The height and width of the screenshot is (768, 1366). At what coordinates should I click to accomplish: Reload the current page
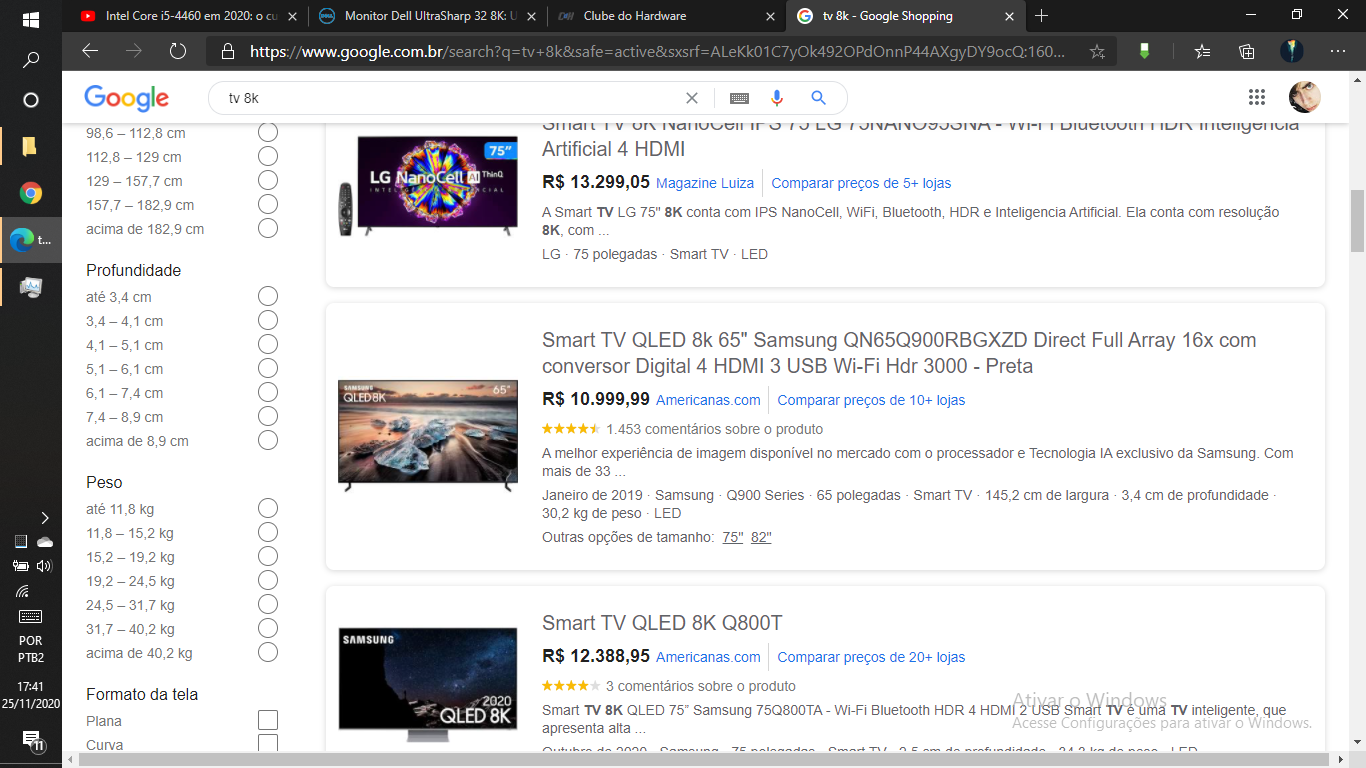click(x=178, y=51)
